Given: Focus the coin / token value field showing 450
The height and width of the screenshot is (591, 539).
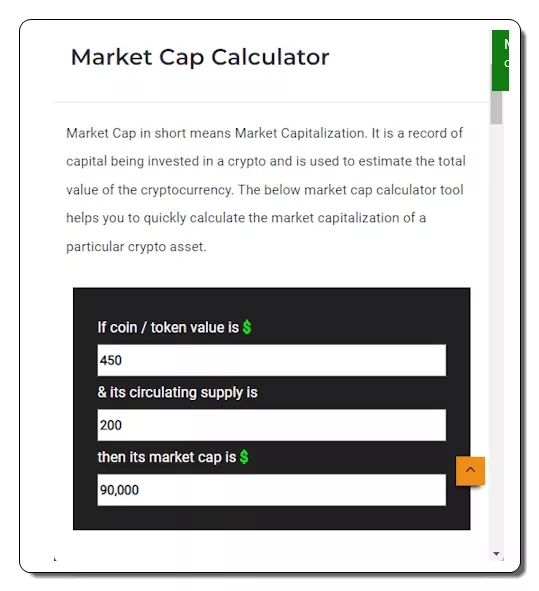Looking at the screenshot, I should 271,360.
